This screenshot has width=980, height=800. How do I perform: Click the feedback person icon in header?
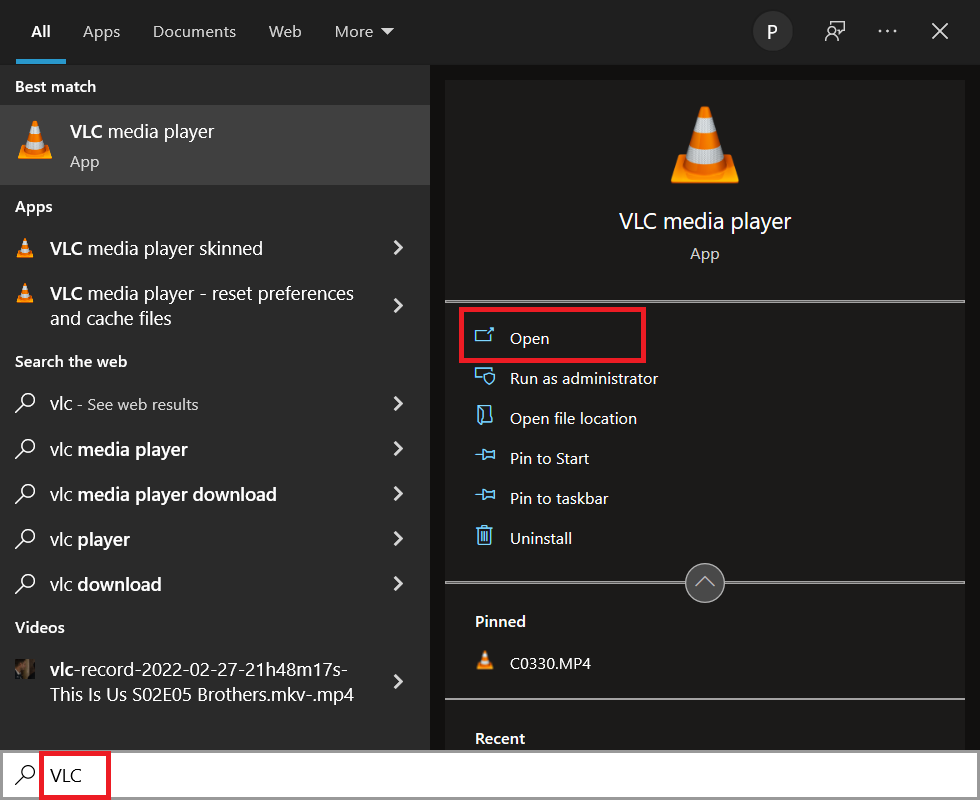click(834, 31)
